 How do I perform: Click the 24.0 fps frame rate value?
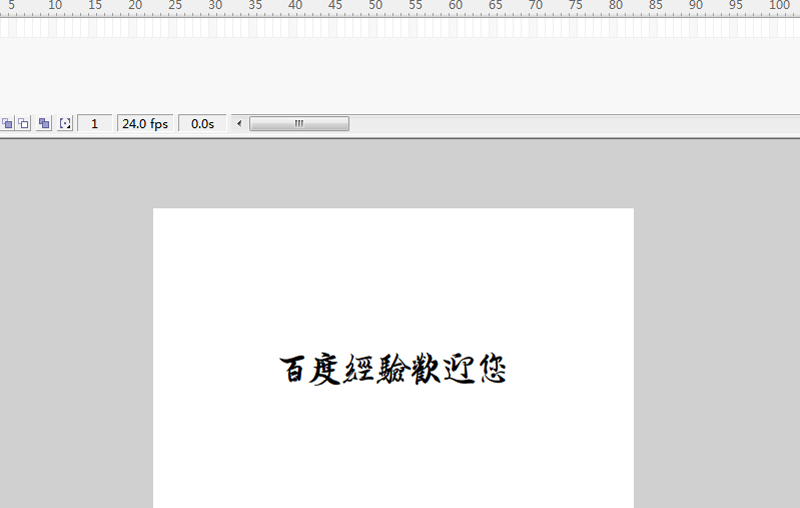[x=145, y=123]
